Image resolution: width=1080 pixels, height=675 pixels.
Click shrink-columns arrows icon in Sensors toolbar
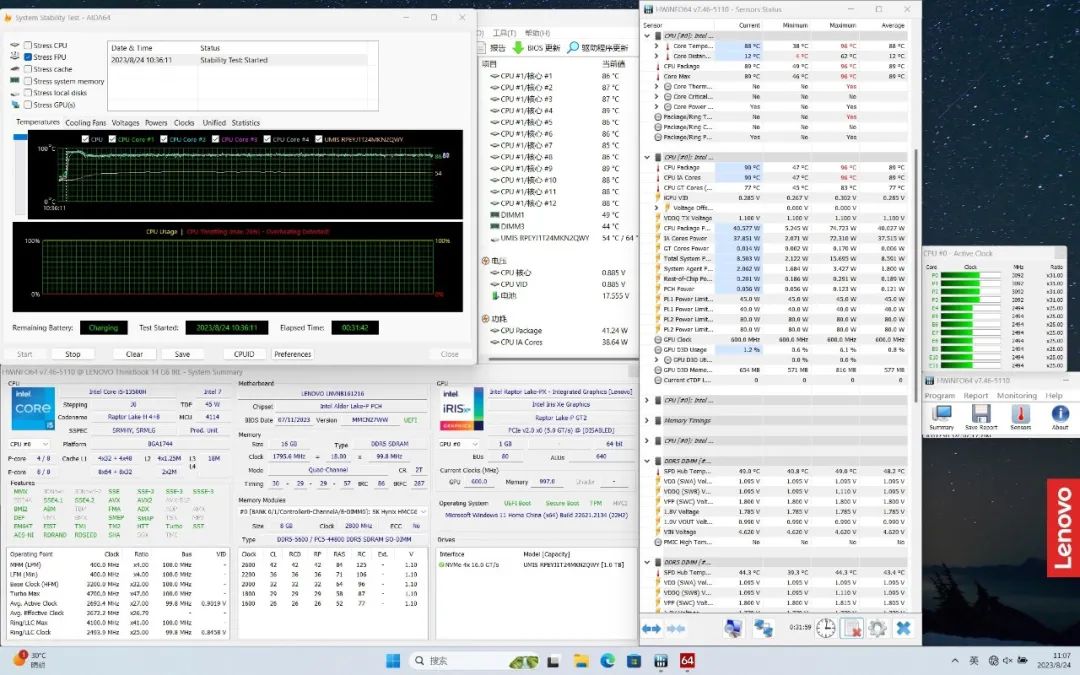[676, 628]
